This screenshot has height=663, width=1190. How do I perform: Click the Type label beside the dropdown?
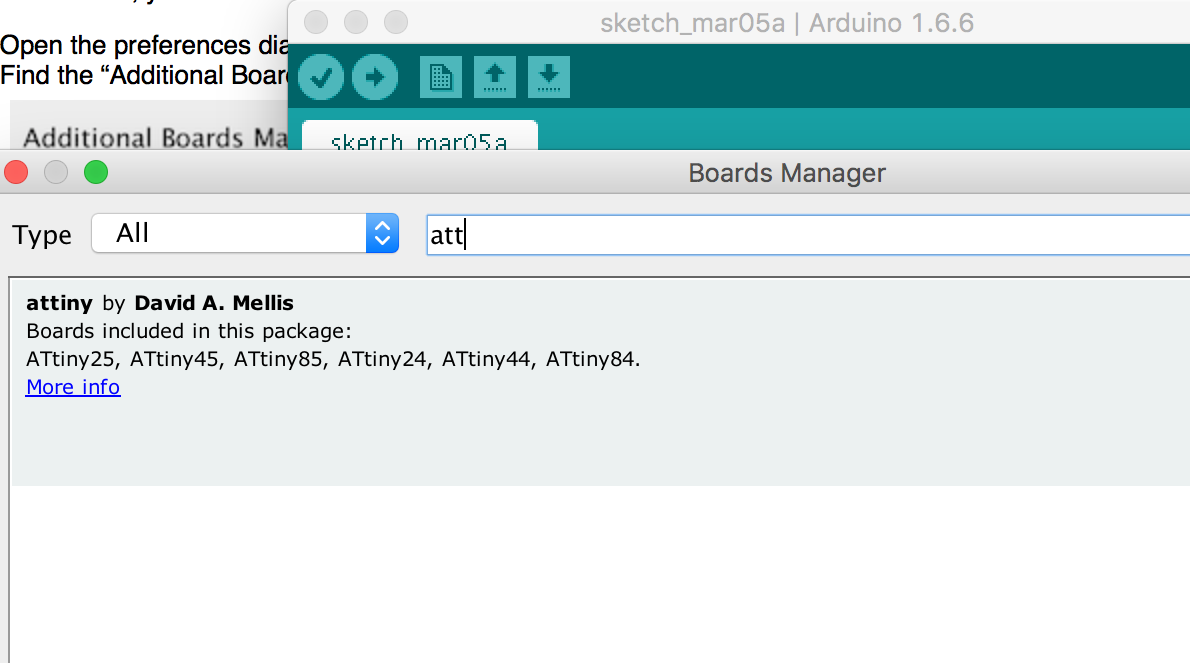[42, 235]
